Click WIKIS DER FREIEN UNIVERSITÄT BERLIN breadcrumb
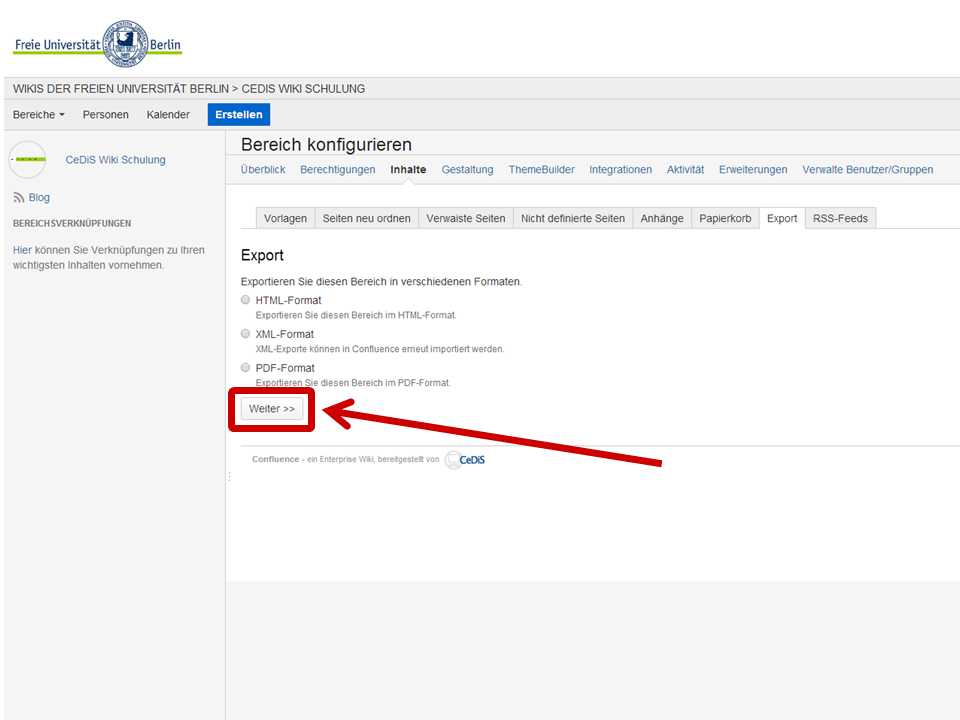 [x=121, y=89]
